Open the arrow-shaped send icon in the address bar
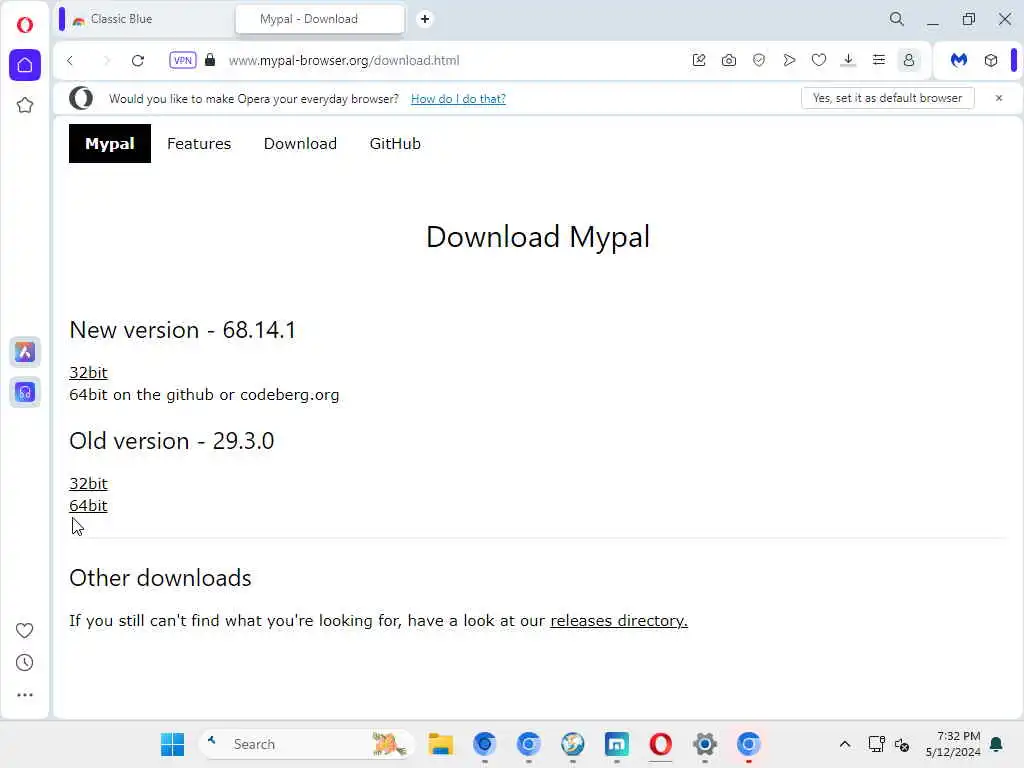The image size is (1024, 768). coord(789,61)
